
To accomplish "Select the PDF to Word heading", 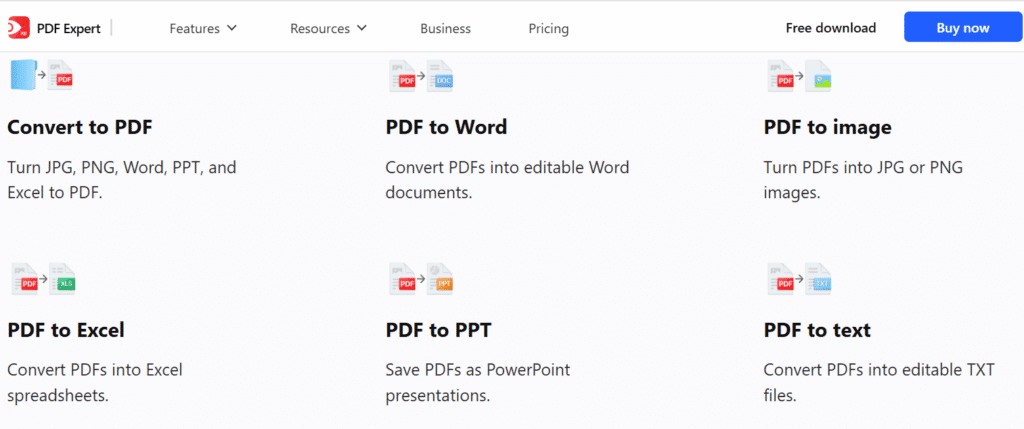I will (x=446, y=127).
